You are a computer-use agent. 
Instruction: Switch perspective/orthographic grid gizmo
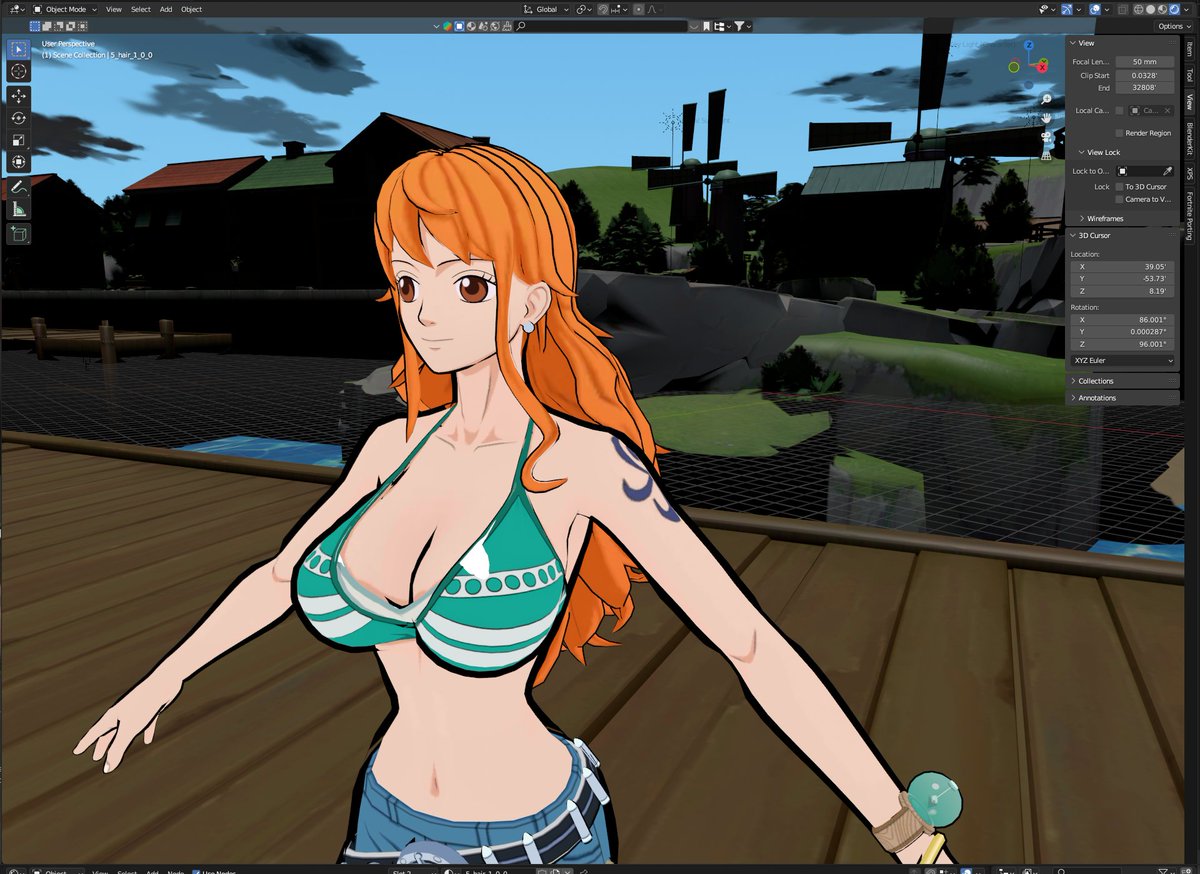point(1046,156)
